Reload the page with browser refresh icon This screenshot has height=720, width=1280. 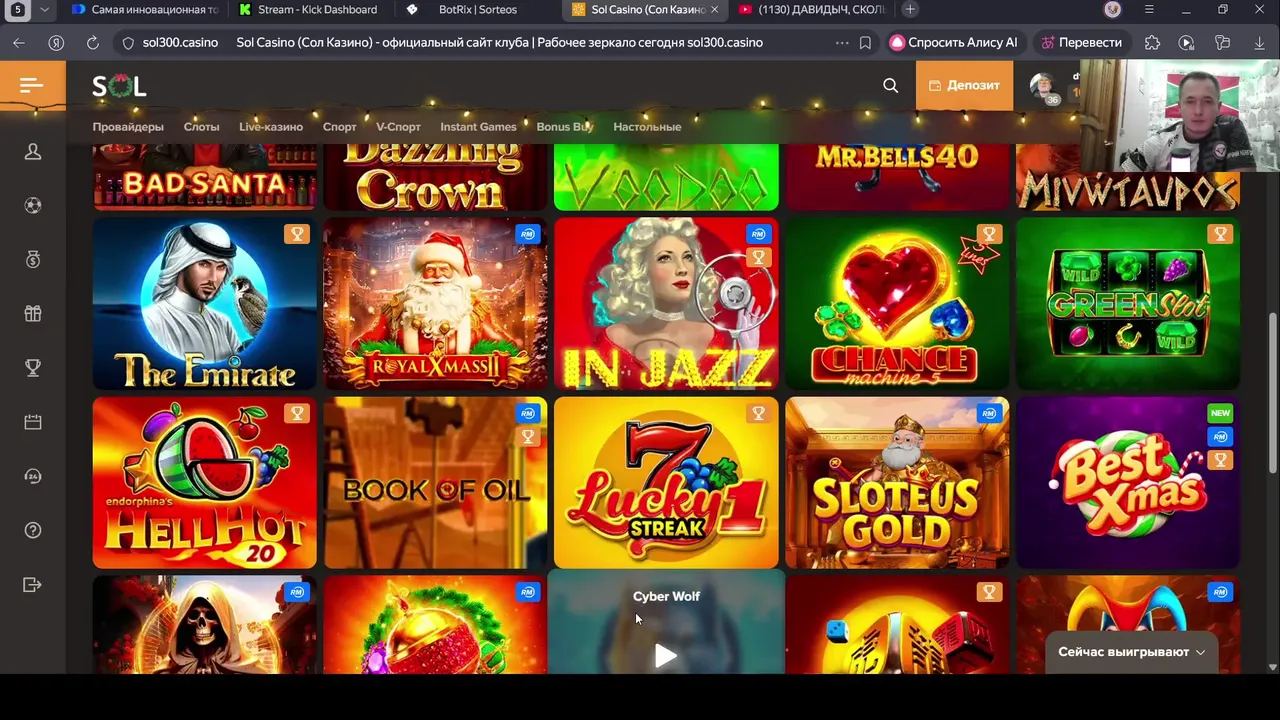click(x=92, y=43)
